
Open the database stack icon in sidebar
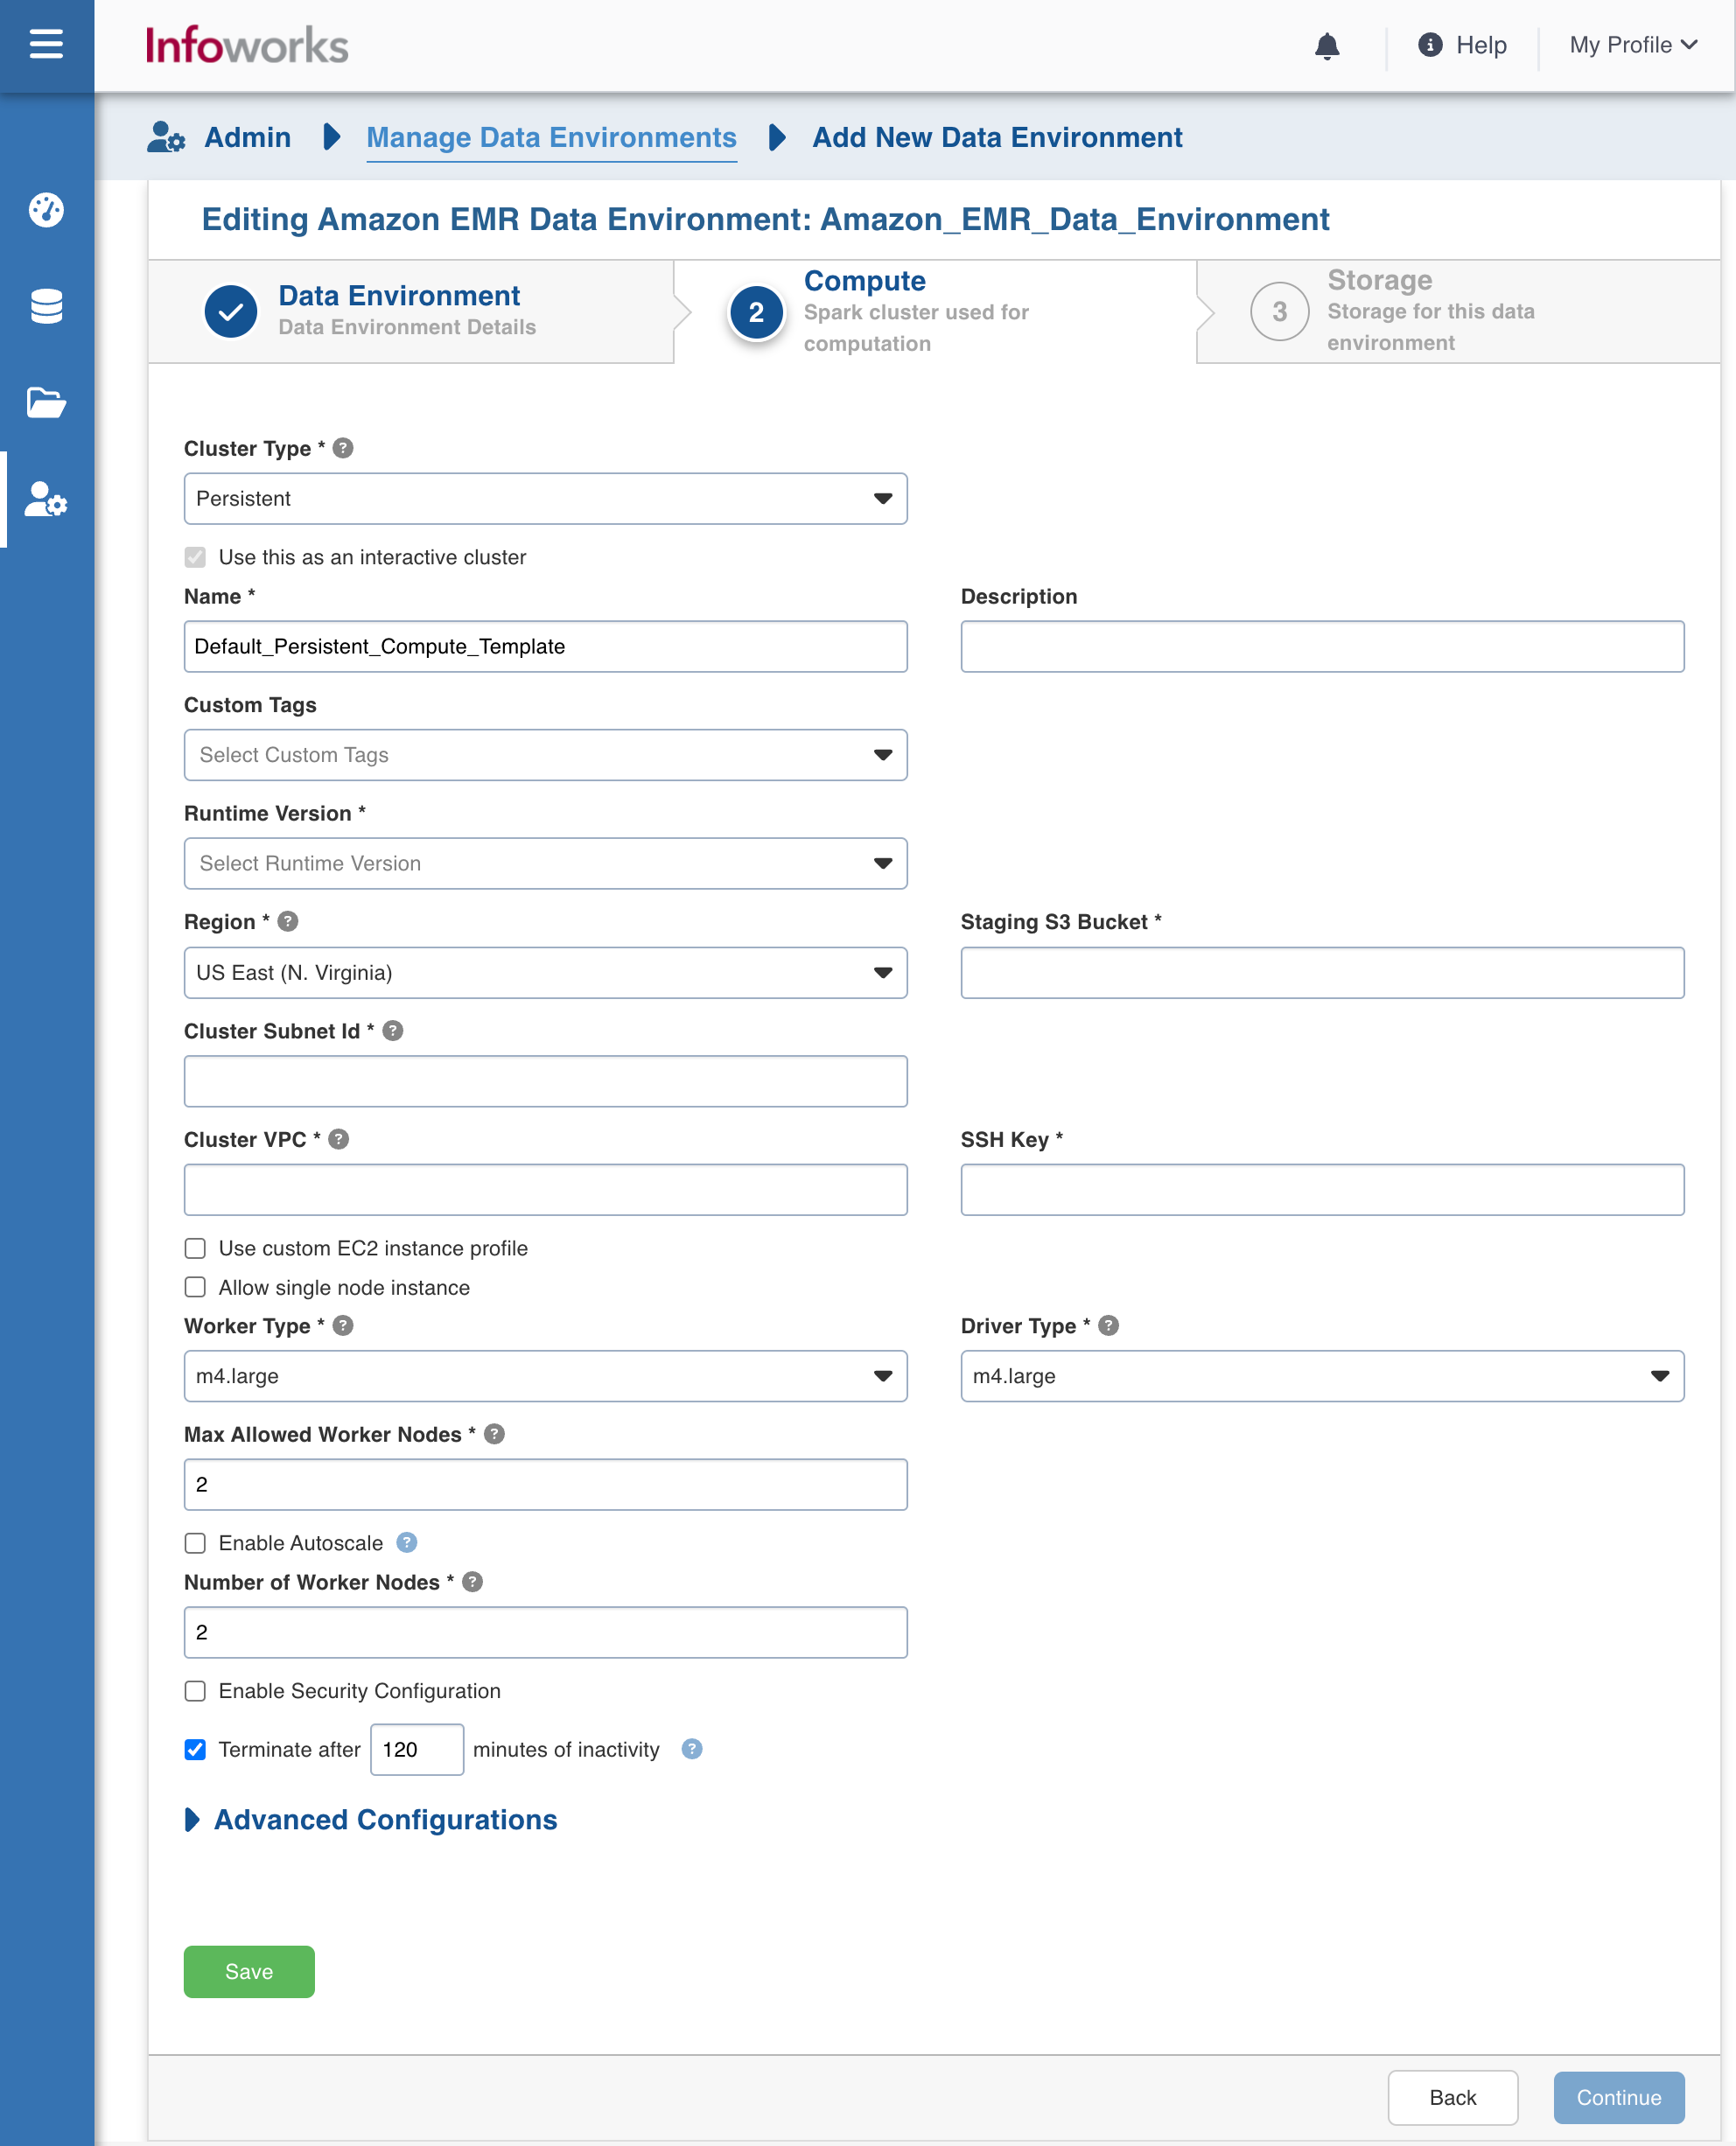point(46,306)
